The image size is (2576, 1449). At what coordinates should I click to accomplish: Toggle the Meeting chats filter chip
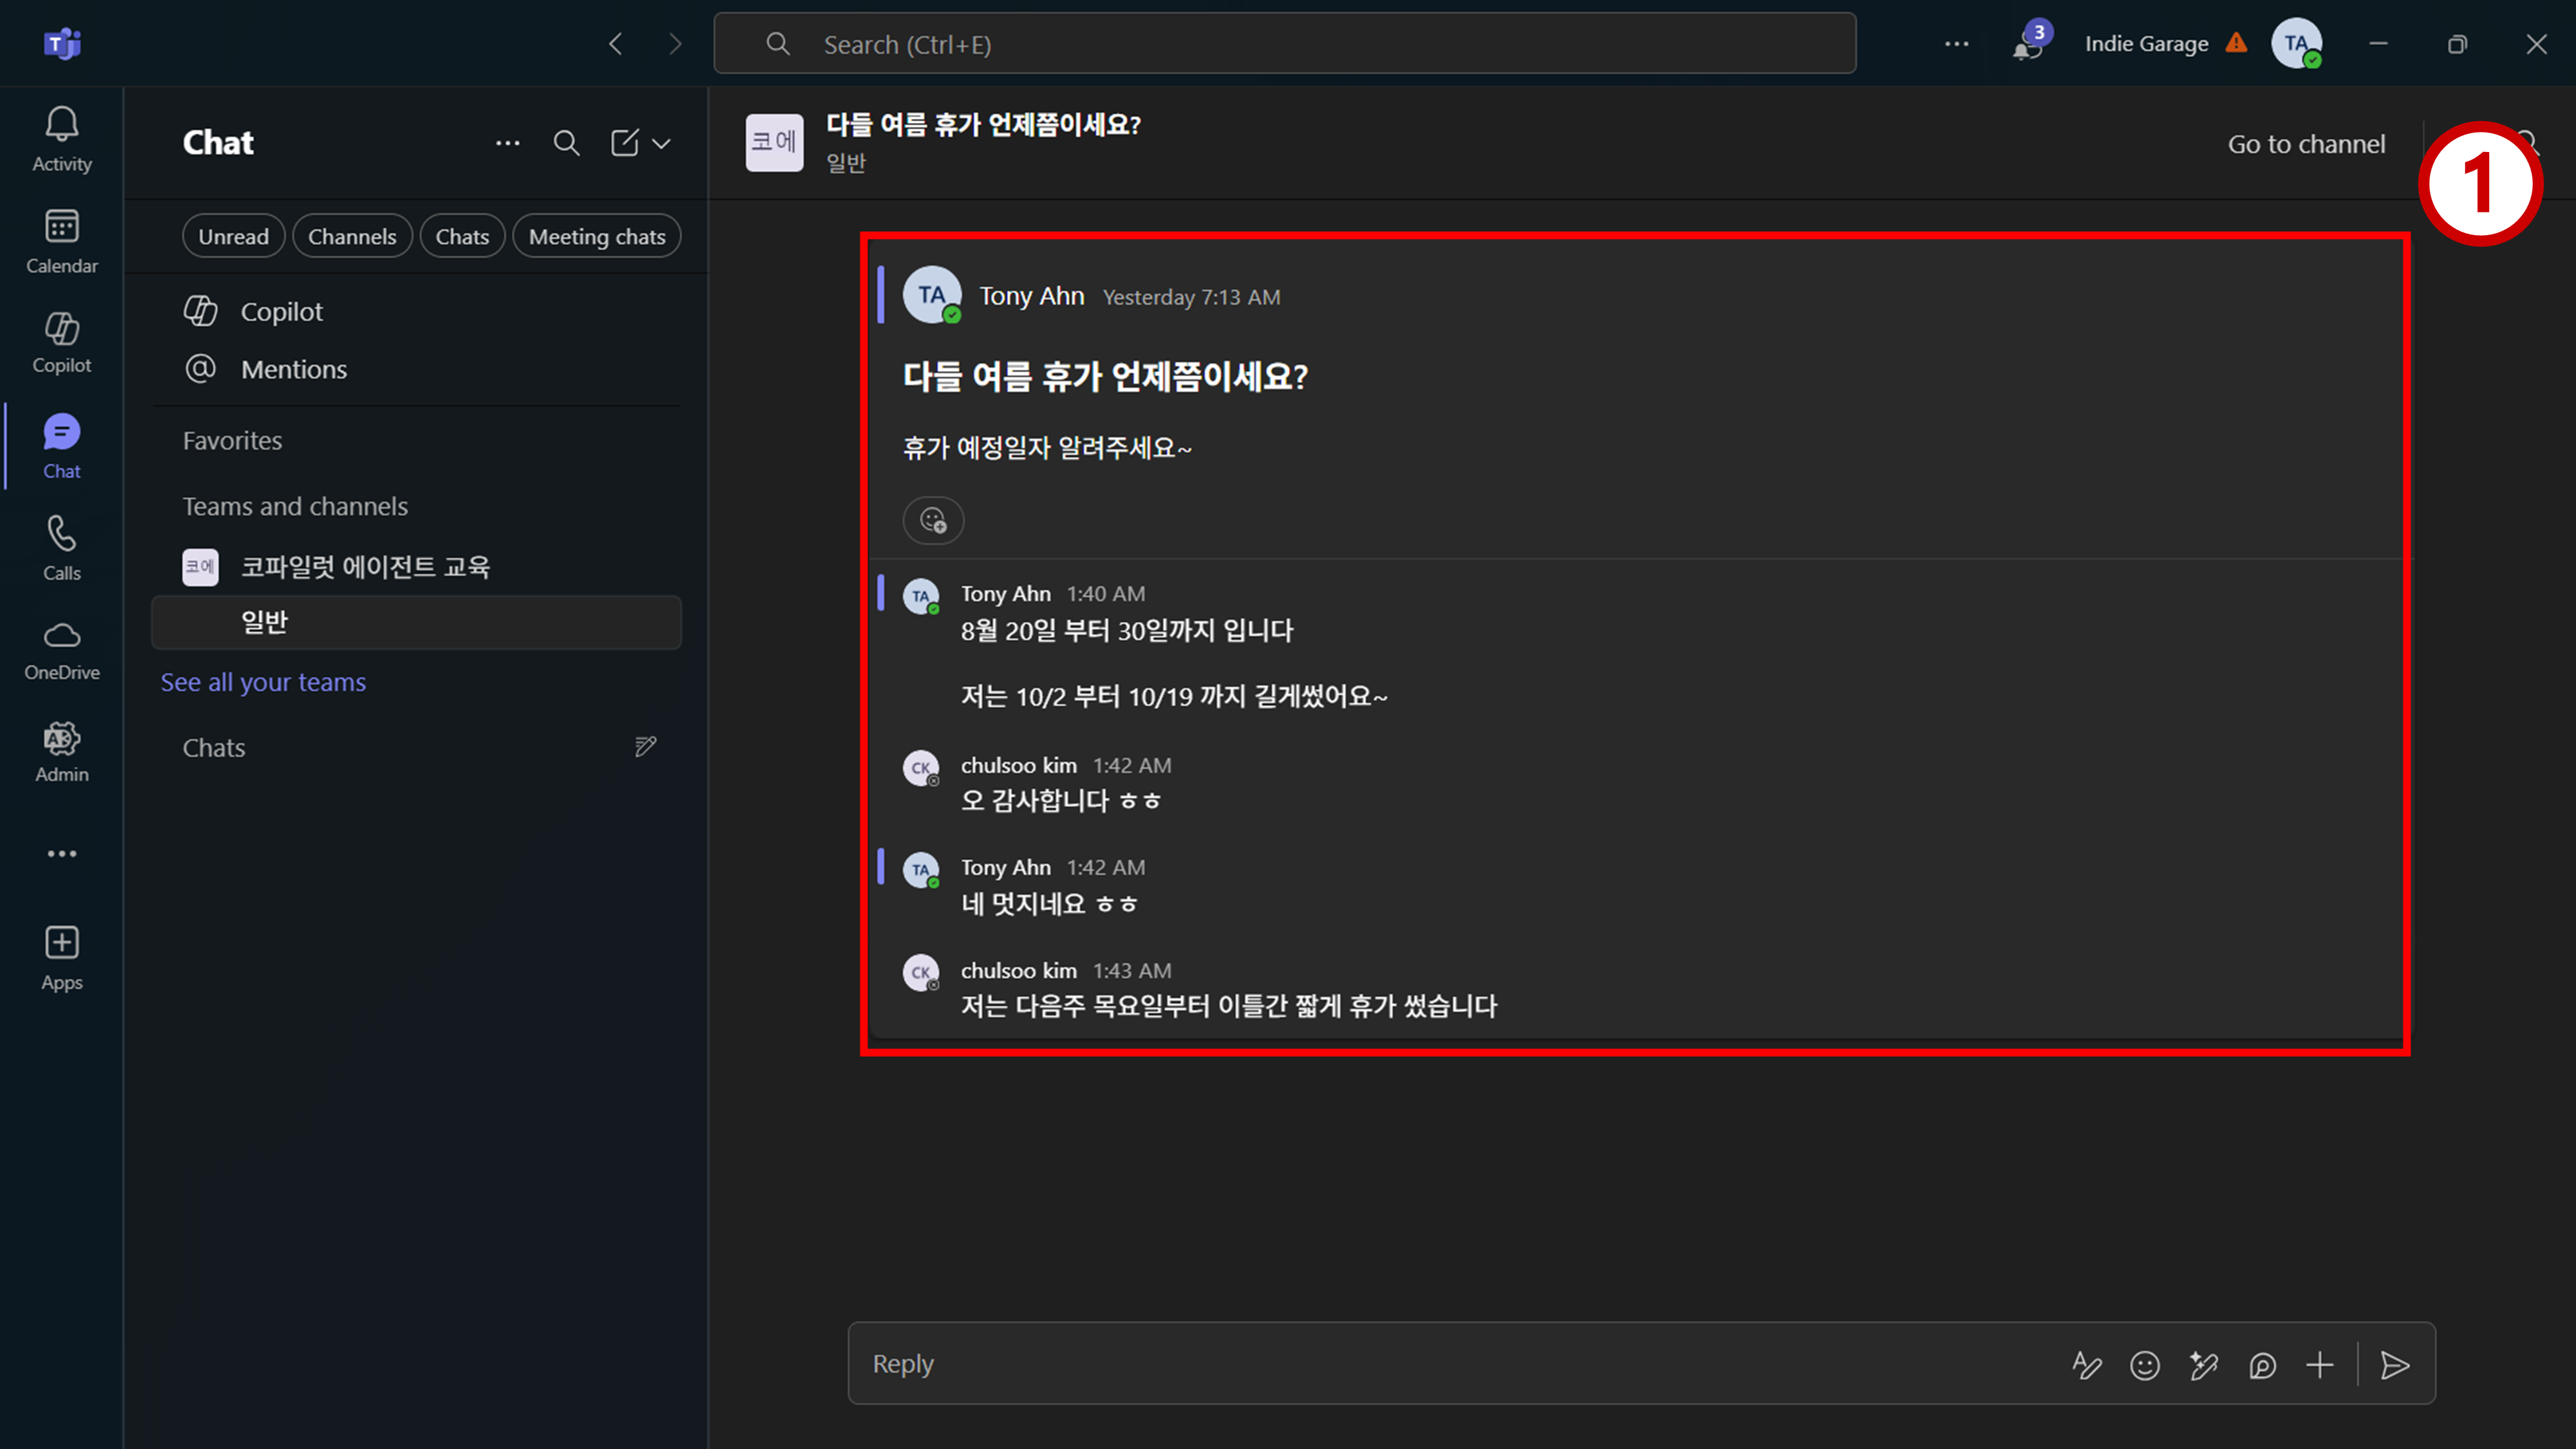pyautogui.click(x=597, y=236)
